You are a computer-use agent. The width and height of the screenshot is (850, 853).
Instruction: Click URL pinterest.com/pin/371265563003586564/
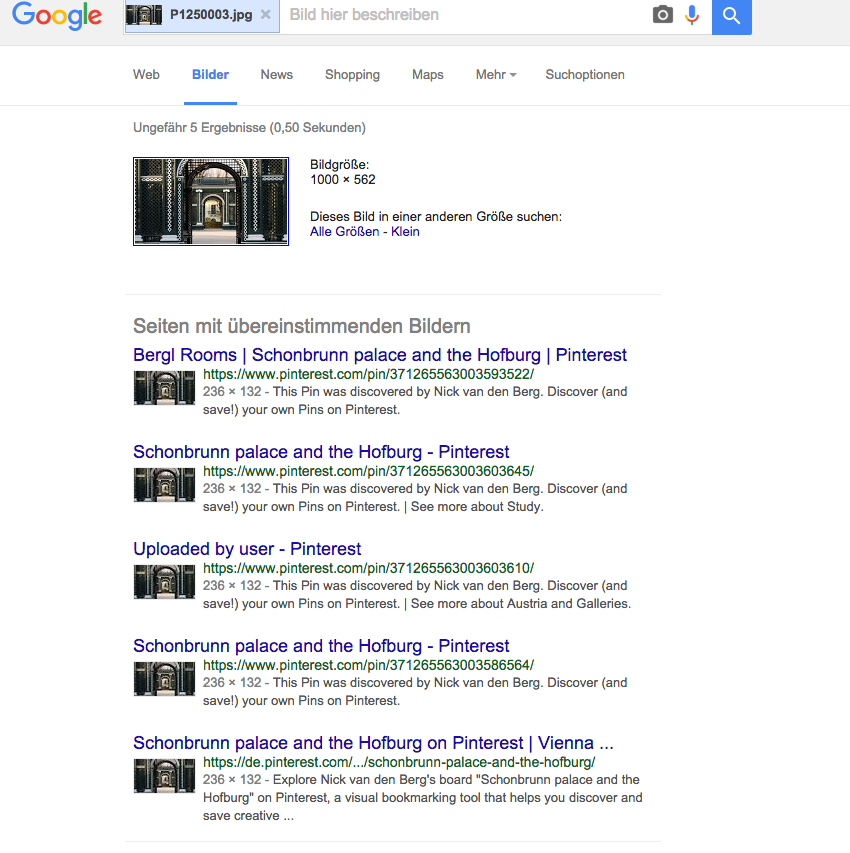(x=368, y=665)
